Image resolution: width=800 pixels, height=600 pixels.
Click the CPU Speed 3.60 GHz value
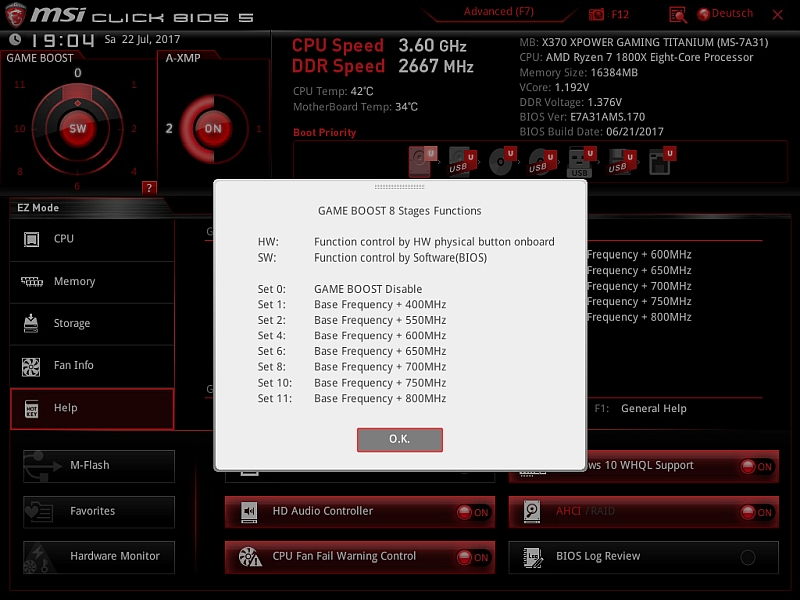tap(432, 45)
